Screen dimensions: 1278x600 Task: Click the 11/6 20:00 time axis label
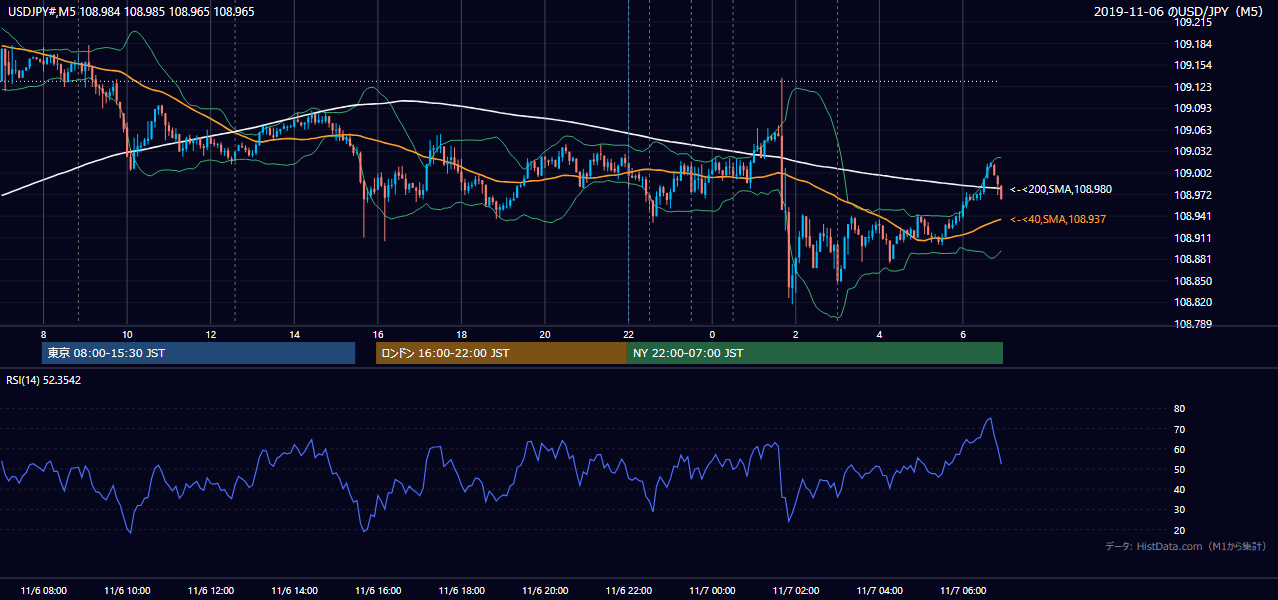(x=545, y=591)
